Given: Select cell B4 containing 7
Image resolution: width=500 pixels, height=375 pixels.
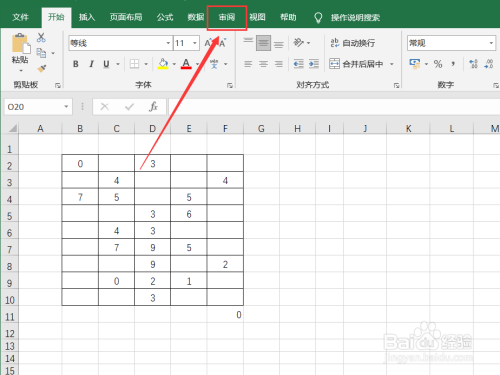Looking at the screenshot, I should 80,197.
